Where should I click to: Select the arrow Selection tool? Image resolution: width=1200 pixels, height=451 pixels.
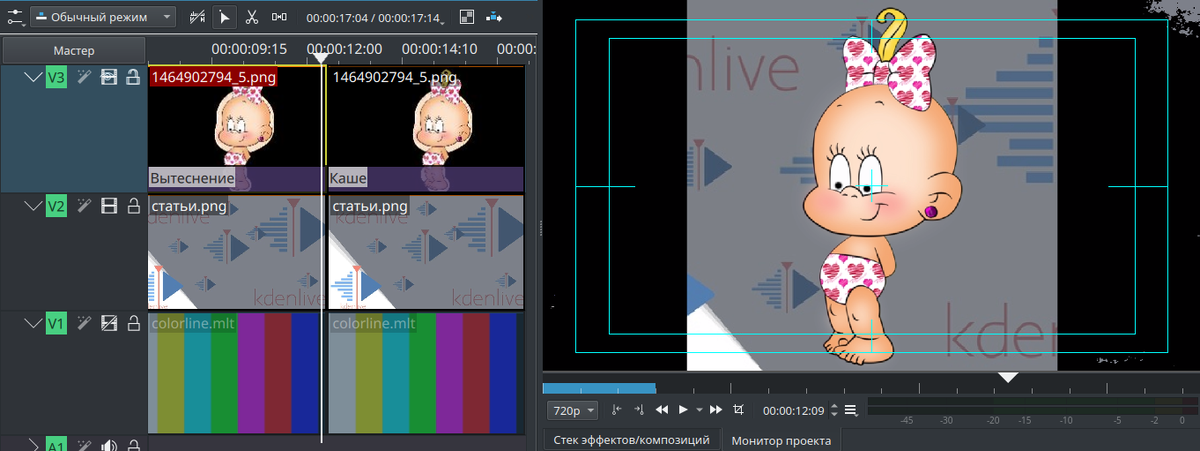224,17
